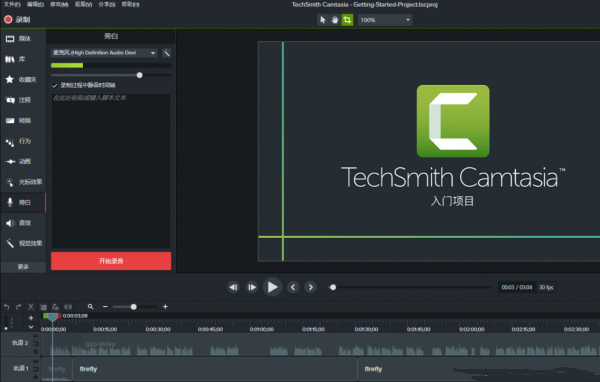Open the 文件 (File) menu
This screenshot has width=600, height=382.
click(x=11, y=4)
